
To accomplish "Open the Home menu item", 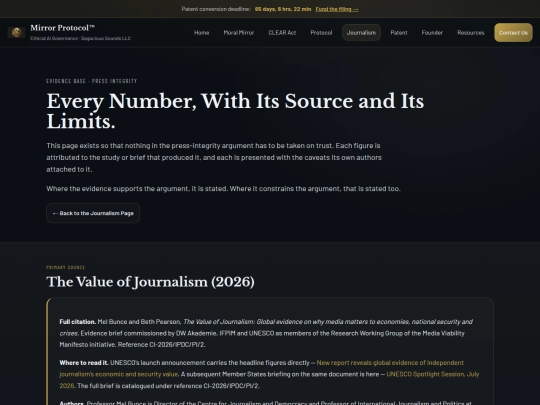I will [x=201, y=33].
